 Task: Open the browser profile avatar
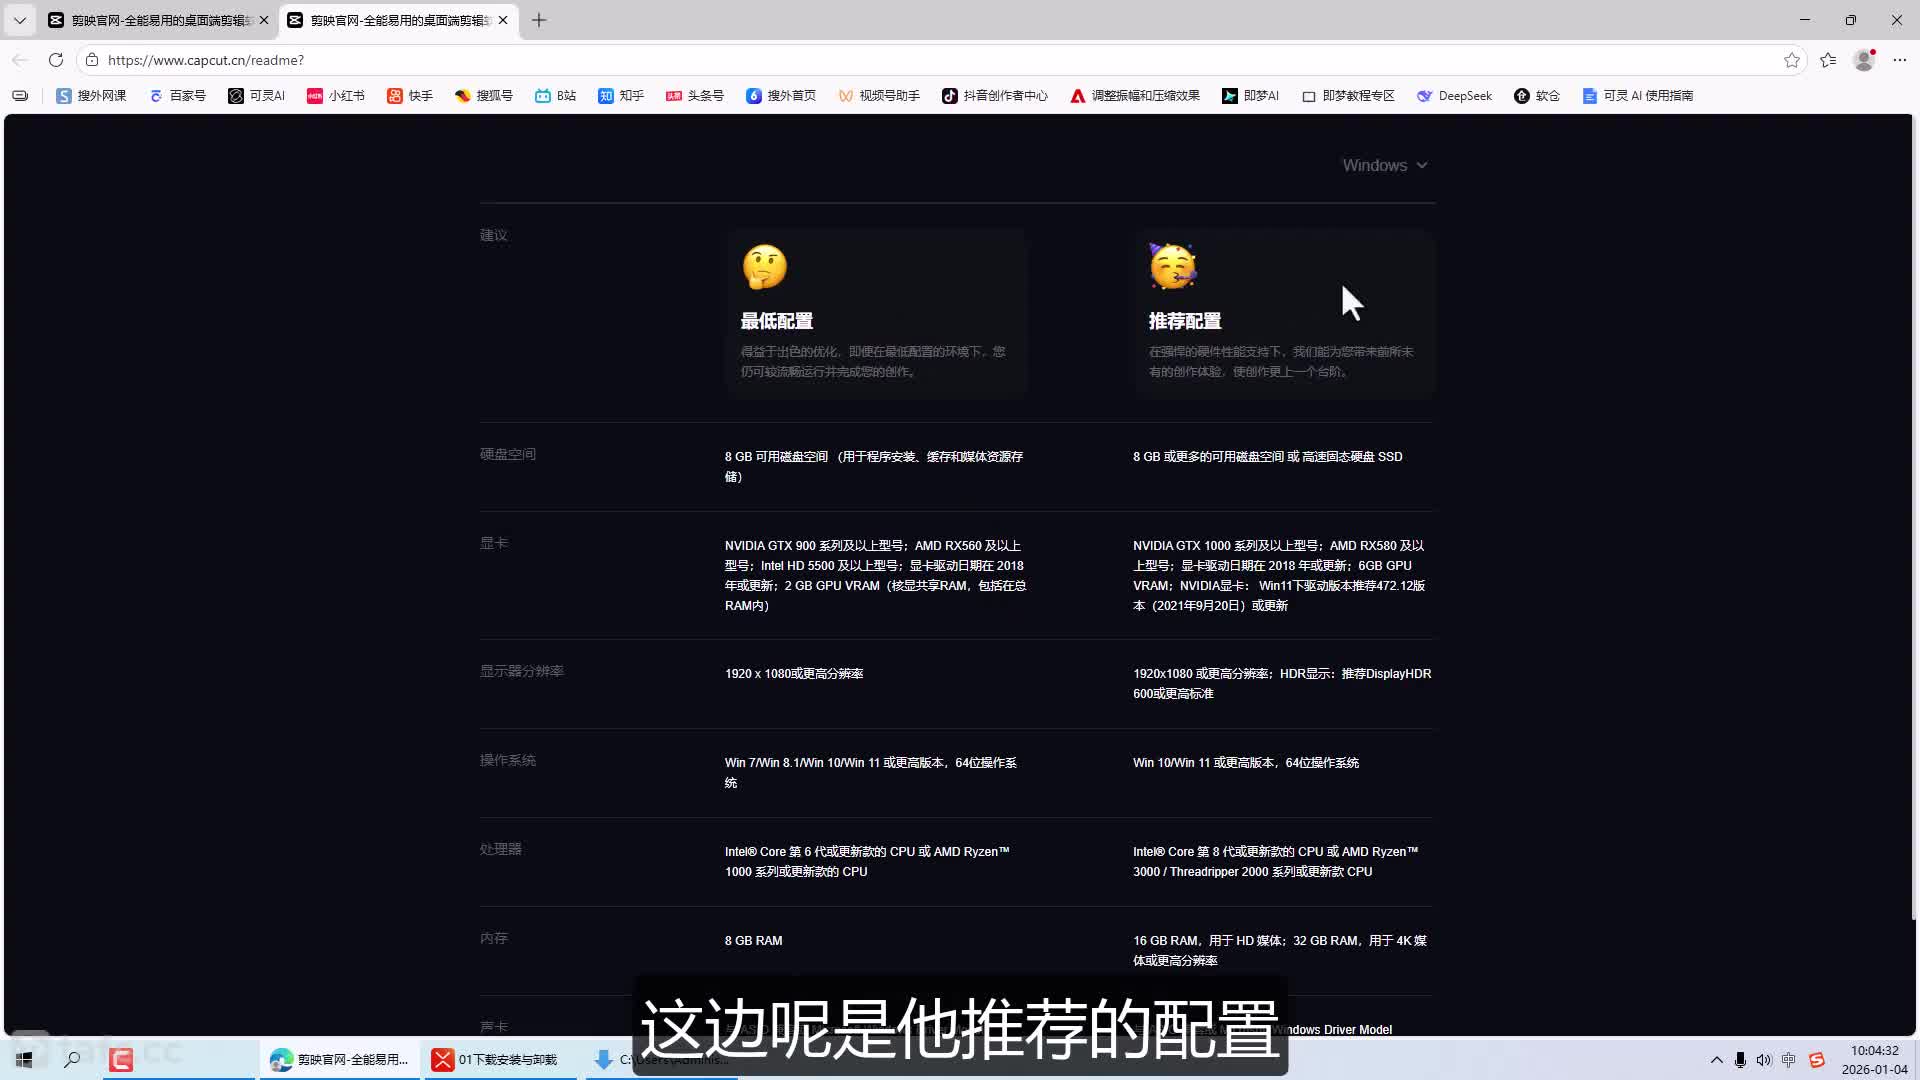click(x=1864, y=60)
